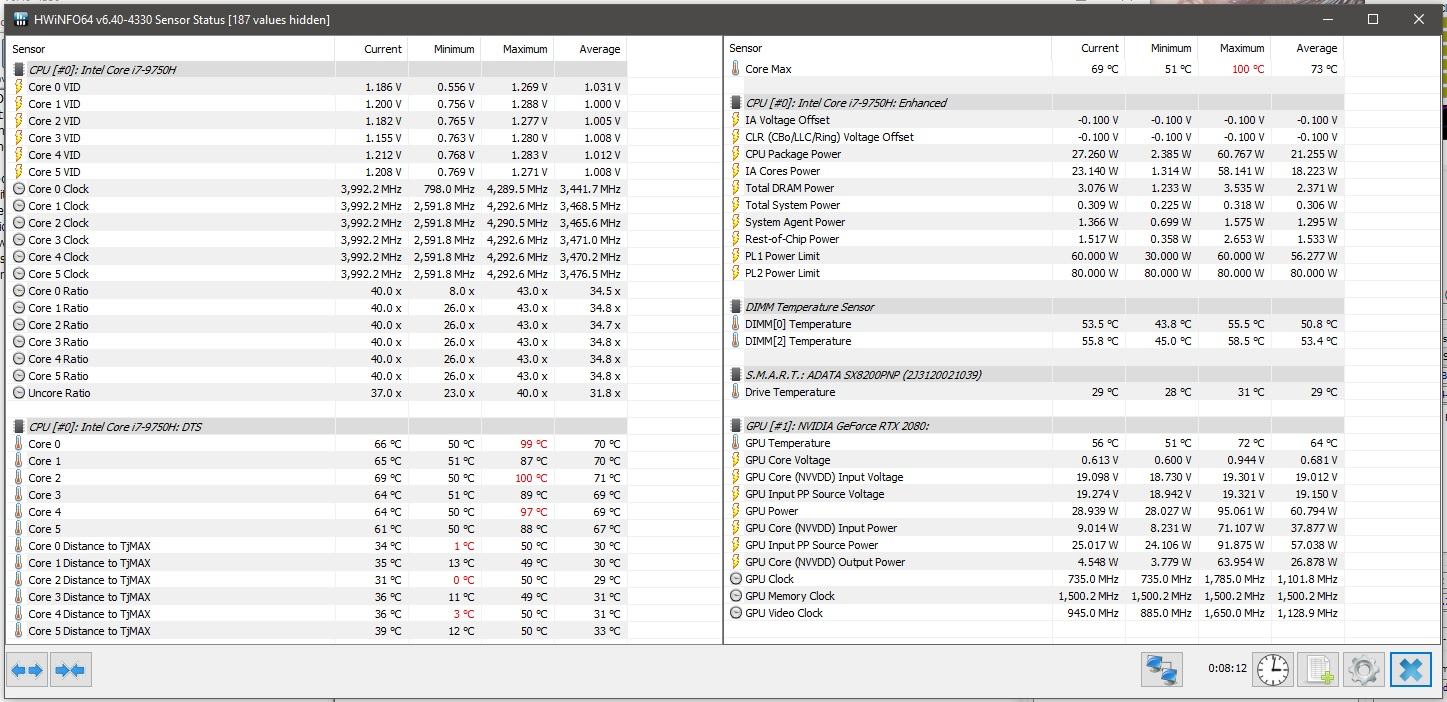
Task: Open sensor settings gear icon
Action: coord(1363,669)
